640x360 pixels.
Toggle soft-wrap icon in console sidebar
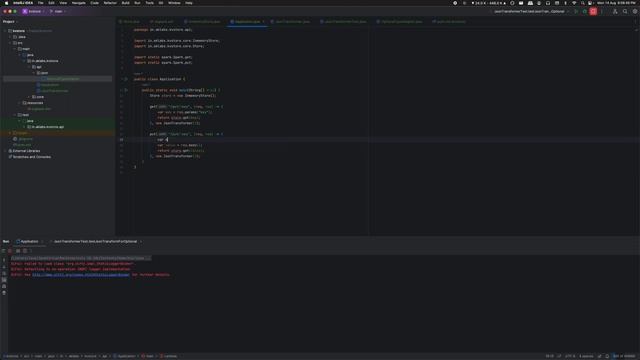(4, 273)
